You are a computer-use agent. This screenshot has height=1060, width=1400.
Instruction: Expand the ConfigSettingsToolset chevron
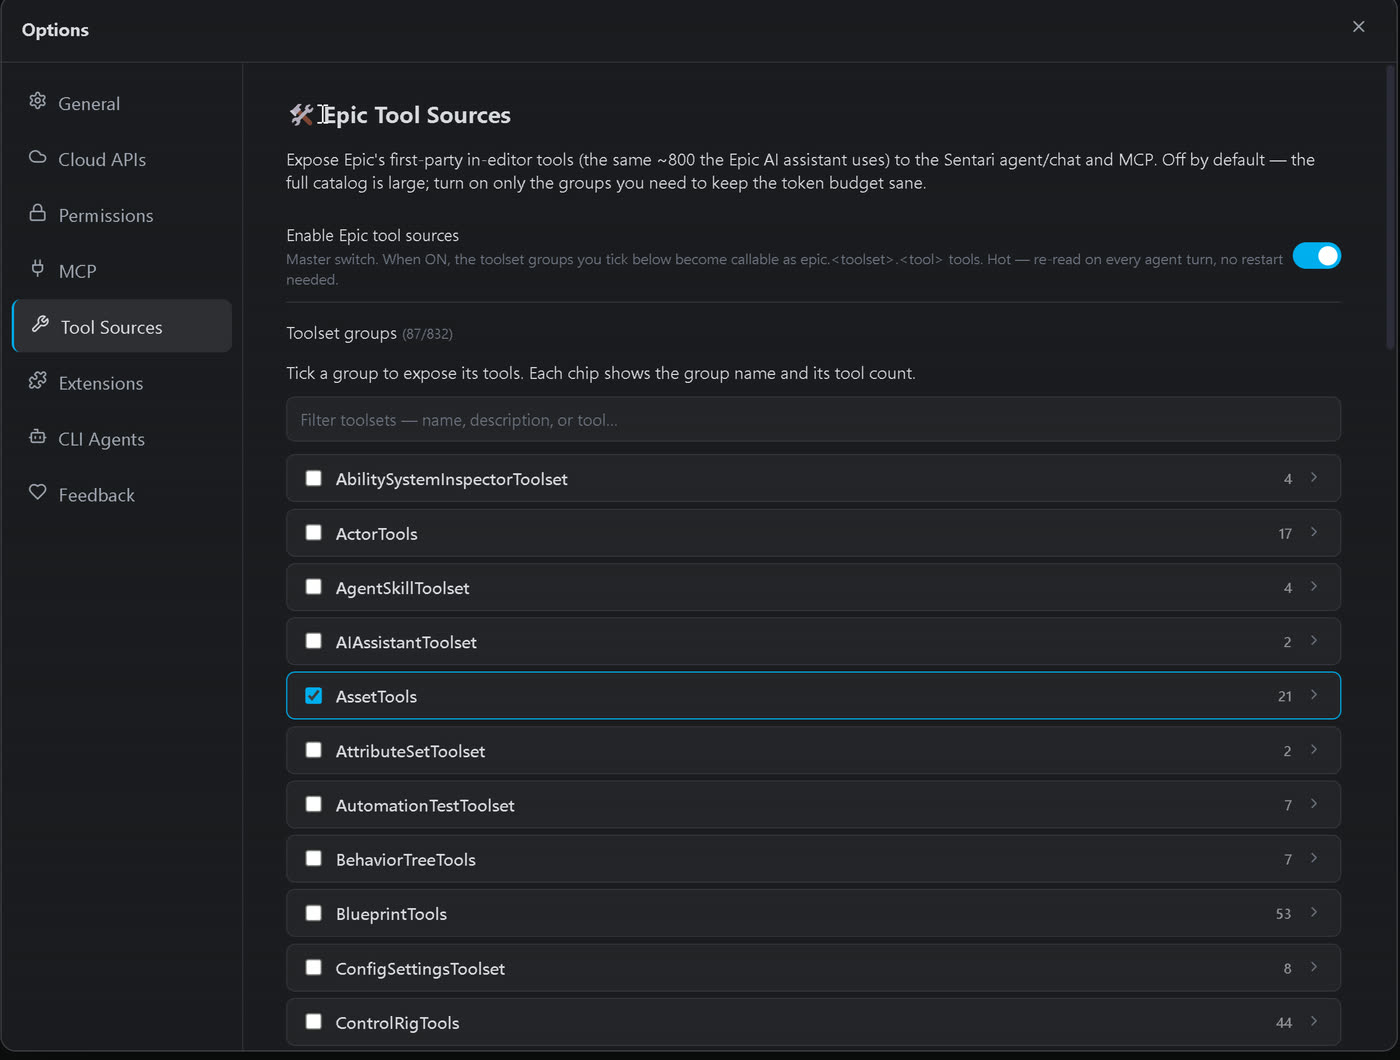(x=1314, y=967)
